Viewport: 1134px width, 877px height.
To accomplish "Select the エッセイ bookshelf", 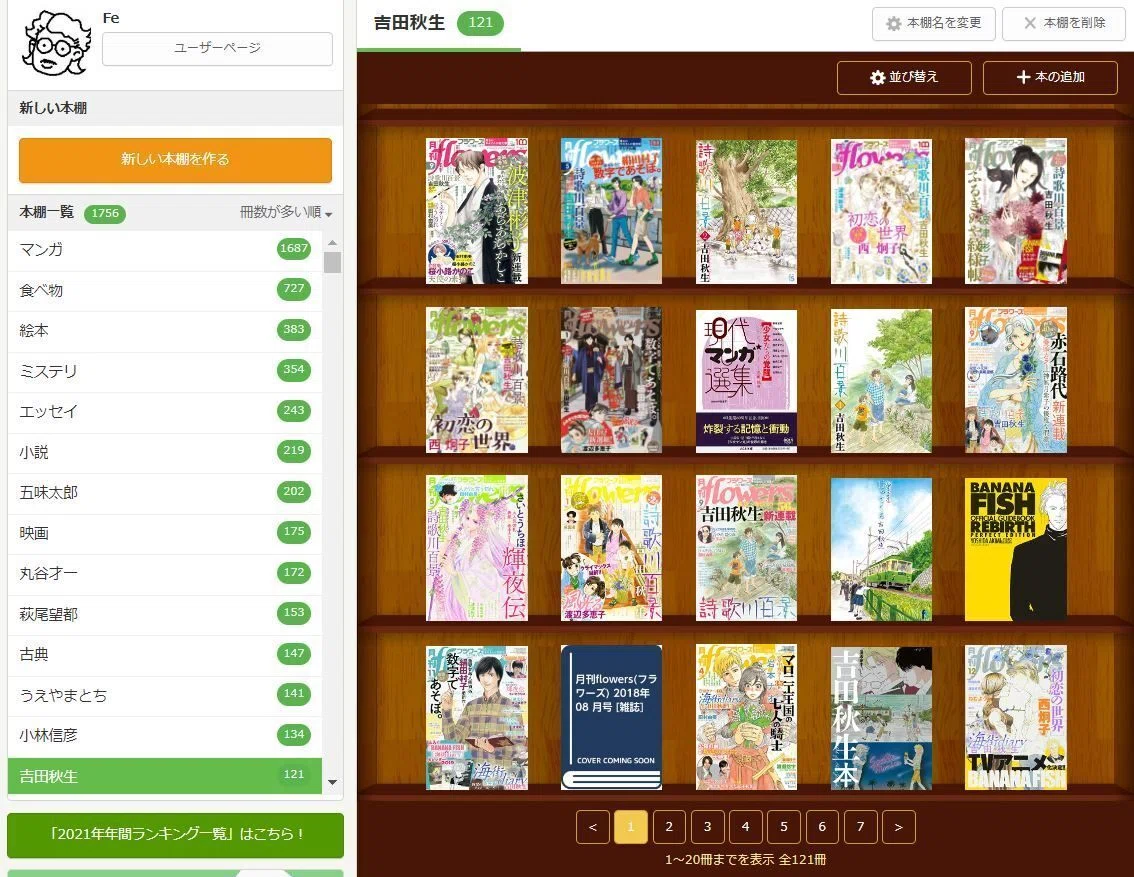I will (165, 412).
